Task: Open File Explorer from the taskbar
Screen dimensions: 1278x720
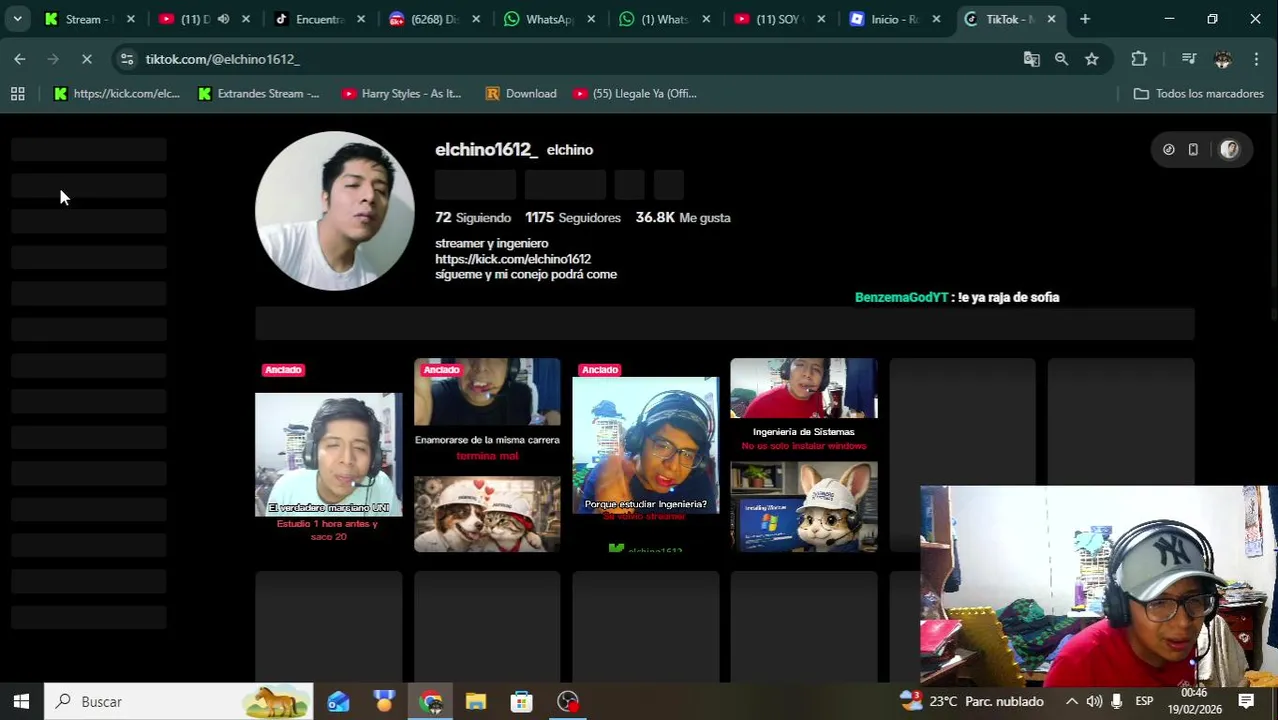Action: point(476,702)
